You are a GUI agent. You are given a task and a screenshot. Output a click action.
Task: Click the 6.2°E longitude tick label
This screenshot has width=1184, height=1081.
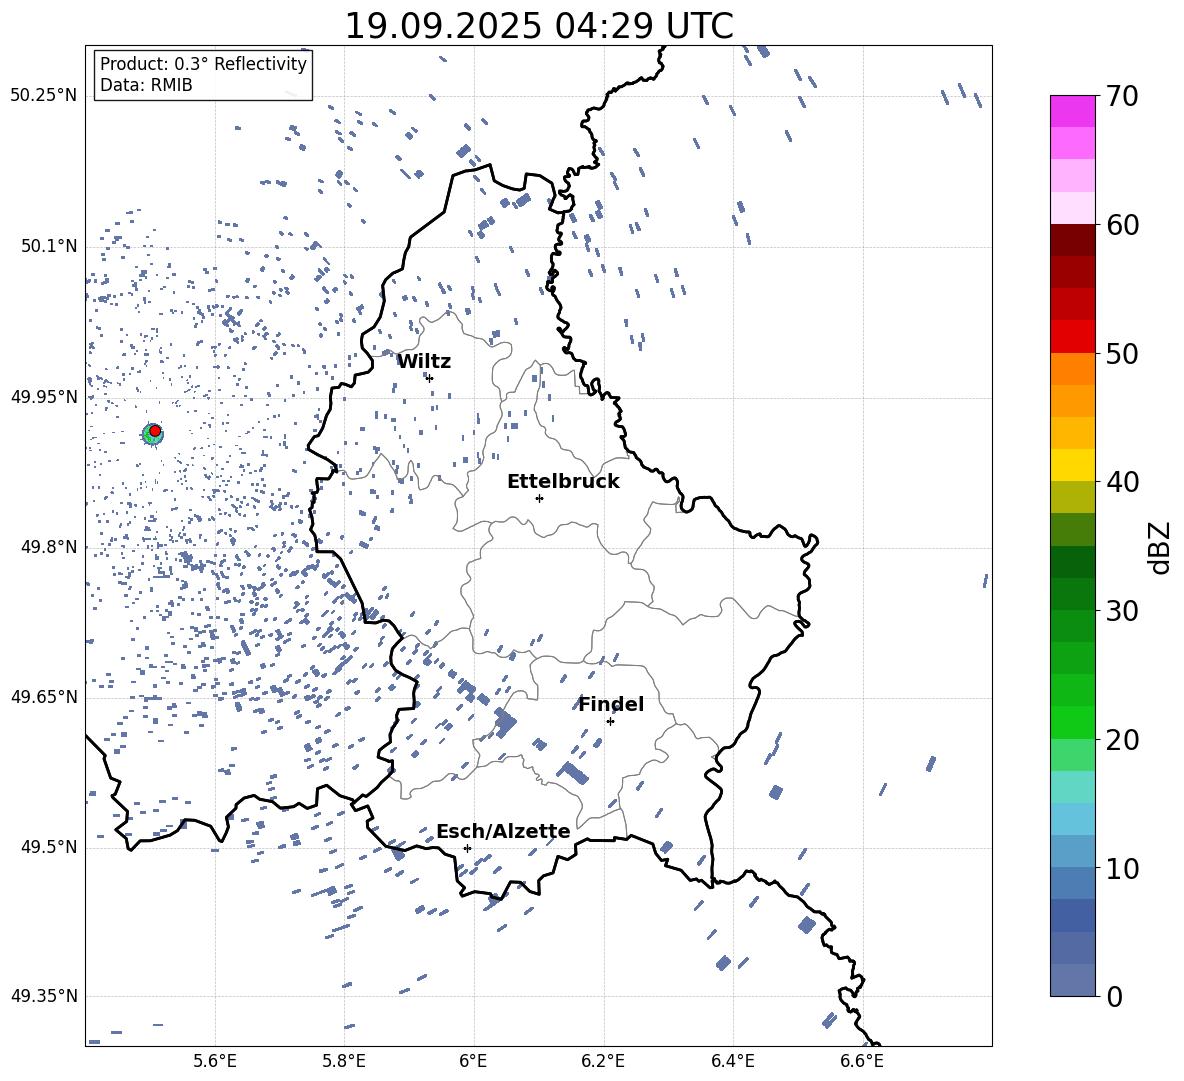point(603,1060)
